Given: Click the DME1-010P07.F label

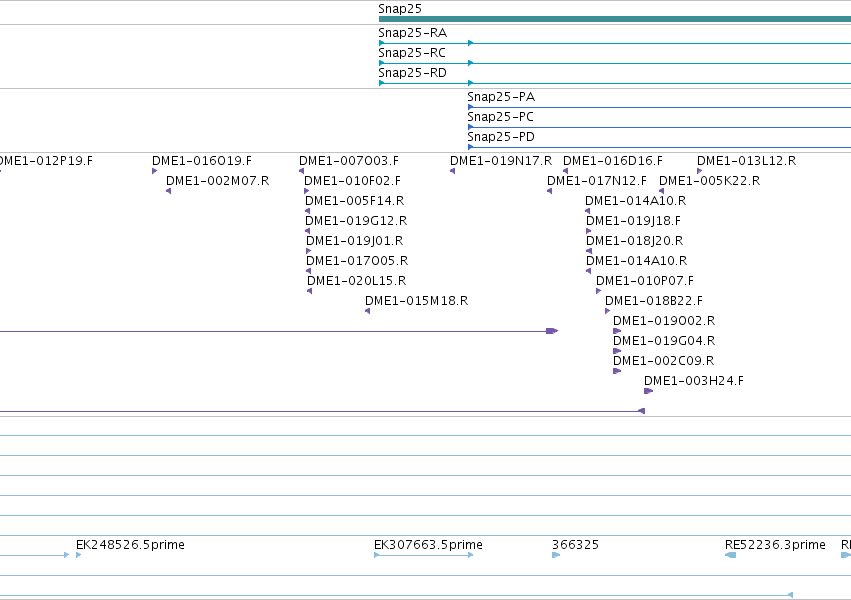Looking at the screenshot, I should coord(645,282).
